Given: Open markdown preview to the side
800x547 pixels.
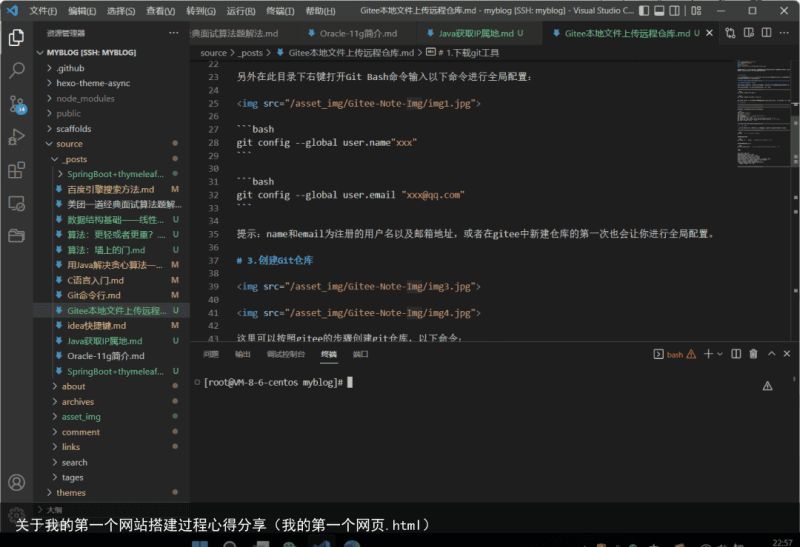Looking at the screenshot, I should tap(748, 33).
